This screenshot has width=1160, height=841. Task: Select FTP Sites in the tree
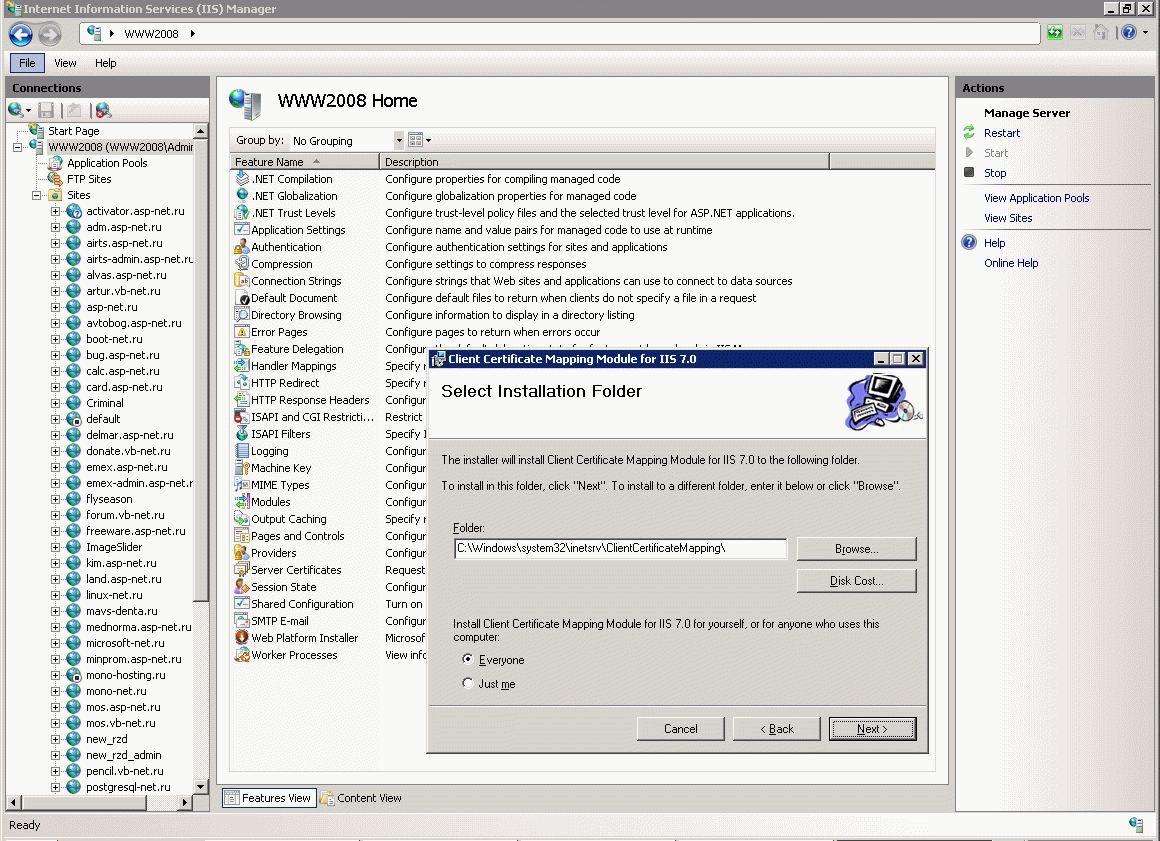[x=89, y=179]
